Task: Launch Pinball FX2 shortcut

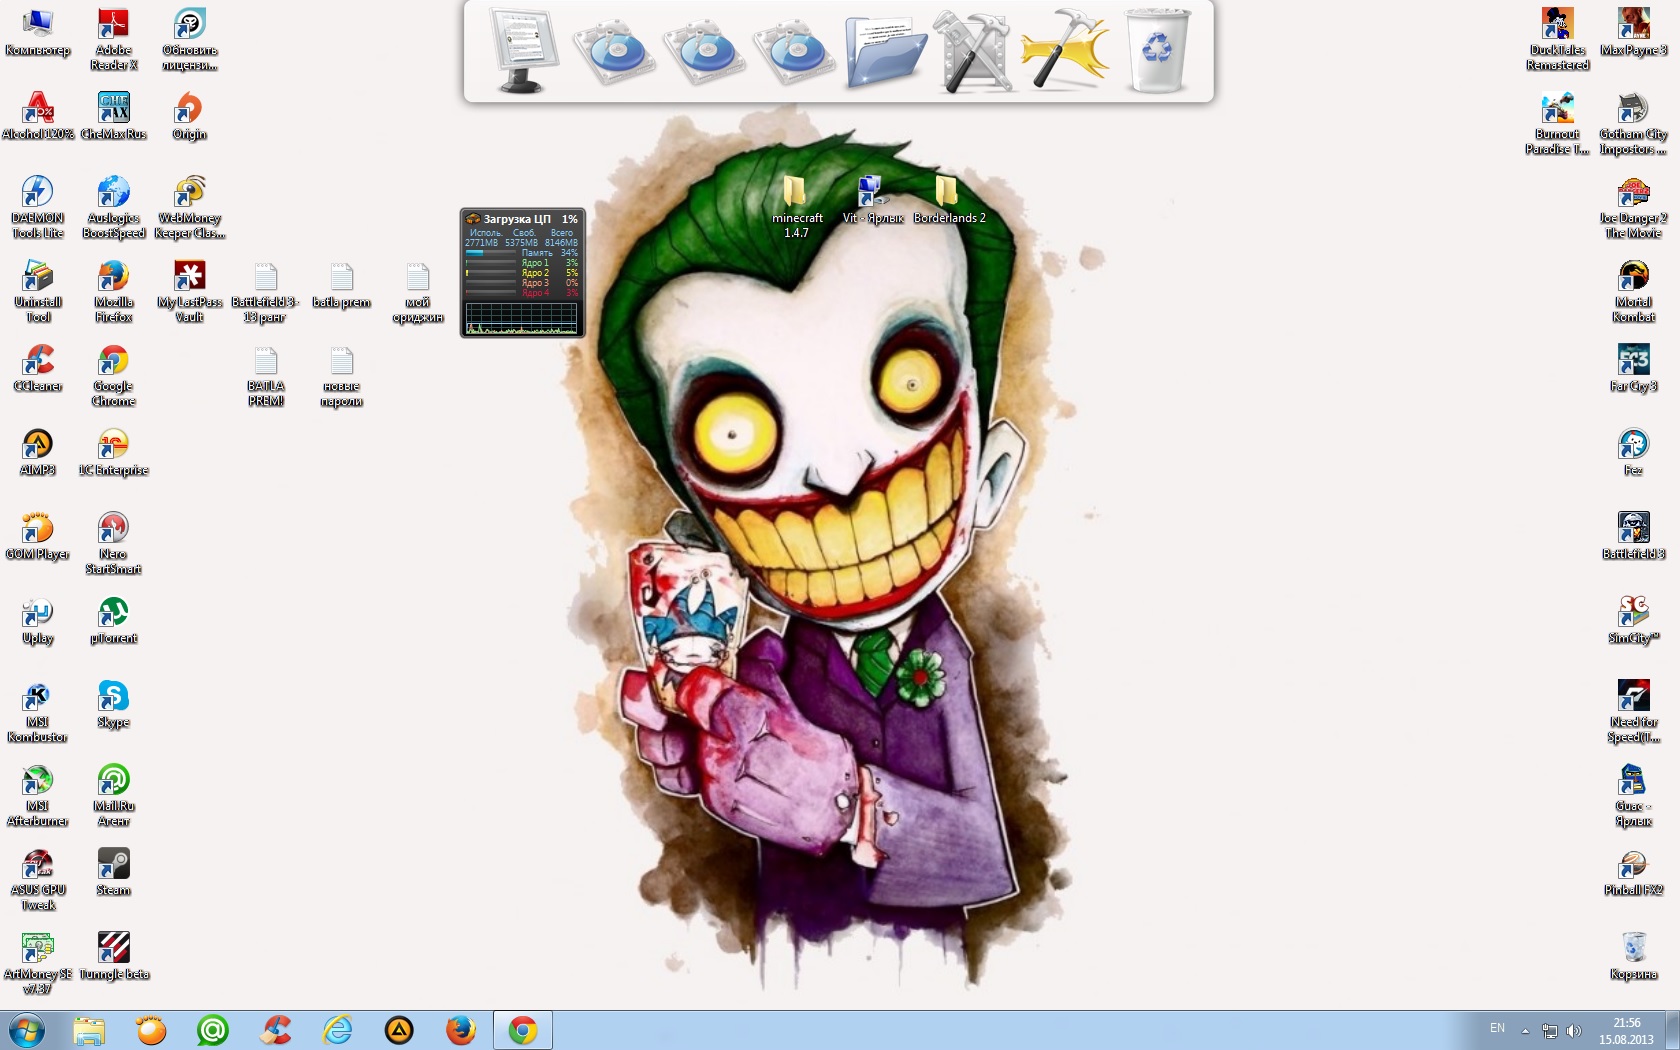Action: tap(1633, 872)
